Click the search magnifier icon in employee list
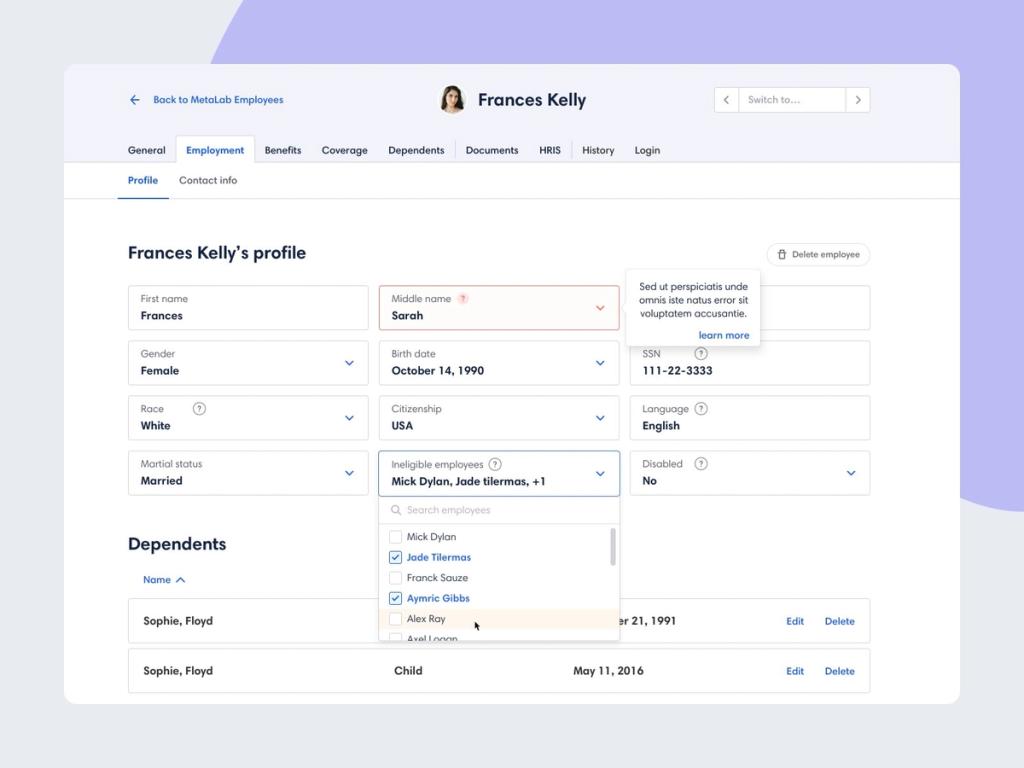This screenshot has height=768, width=1024. tap(396, 510)
